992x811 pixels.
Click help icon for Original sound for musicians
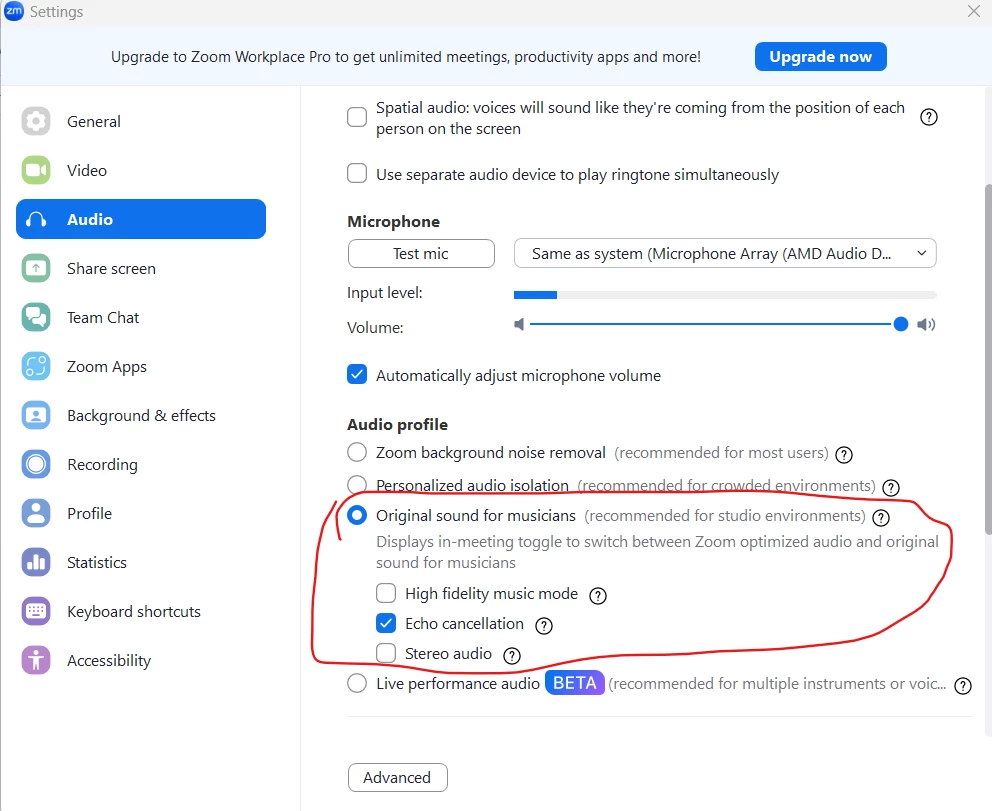click(881, 517)
